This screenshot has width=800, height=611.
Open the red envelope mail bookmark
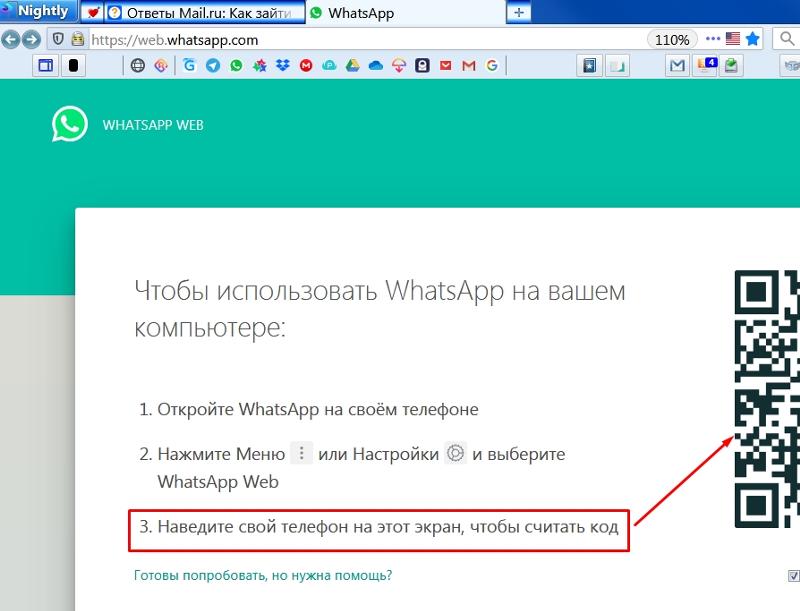[445, 65]
